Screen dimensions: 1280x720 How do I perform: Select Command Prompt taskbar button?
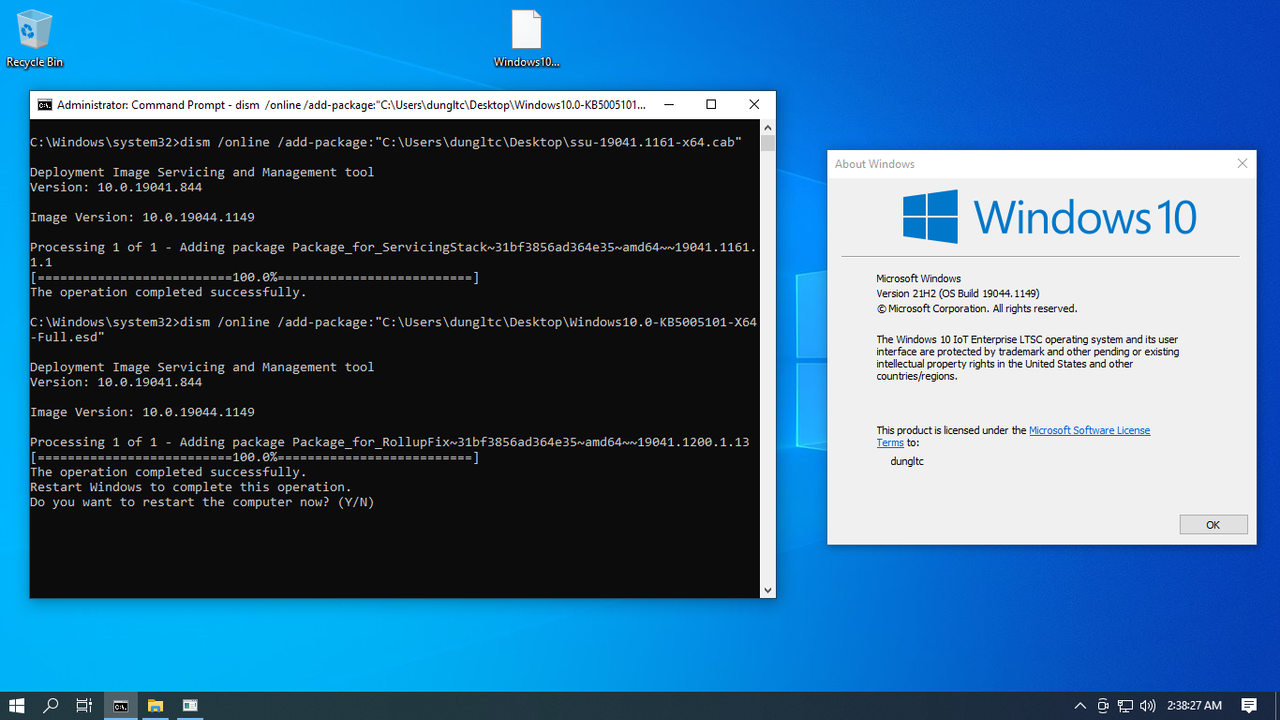tap(120, 705)
